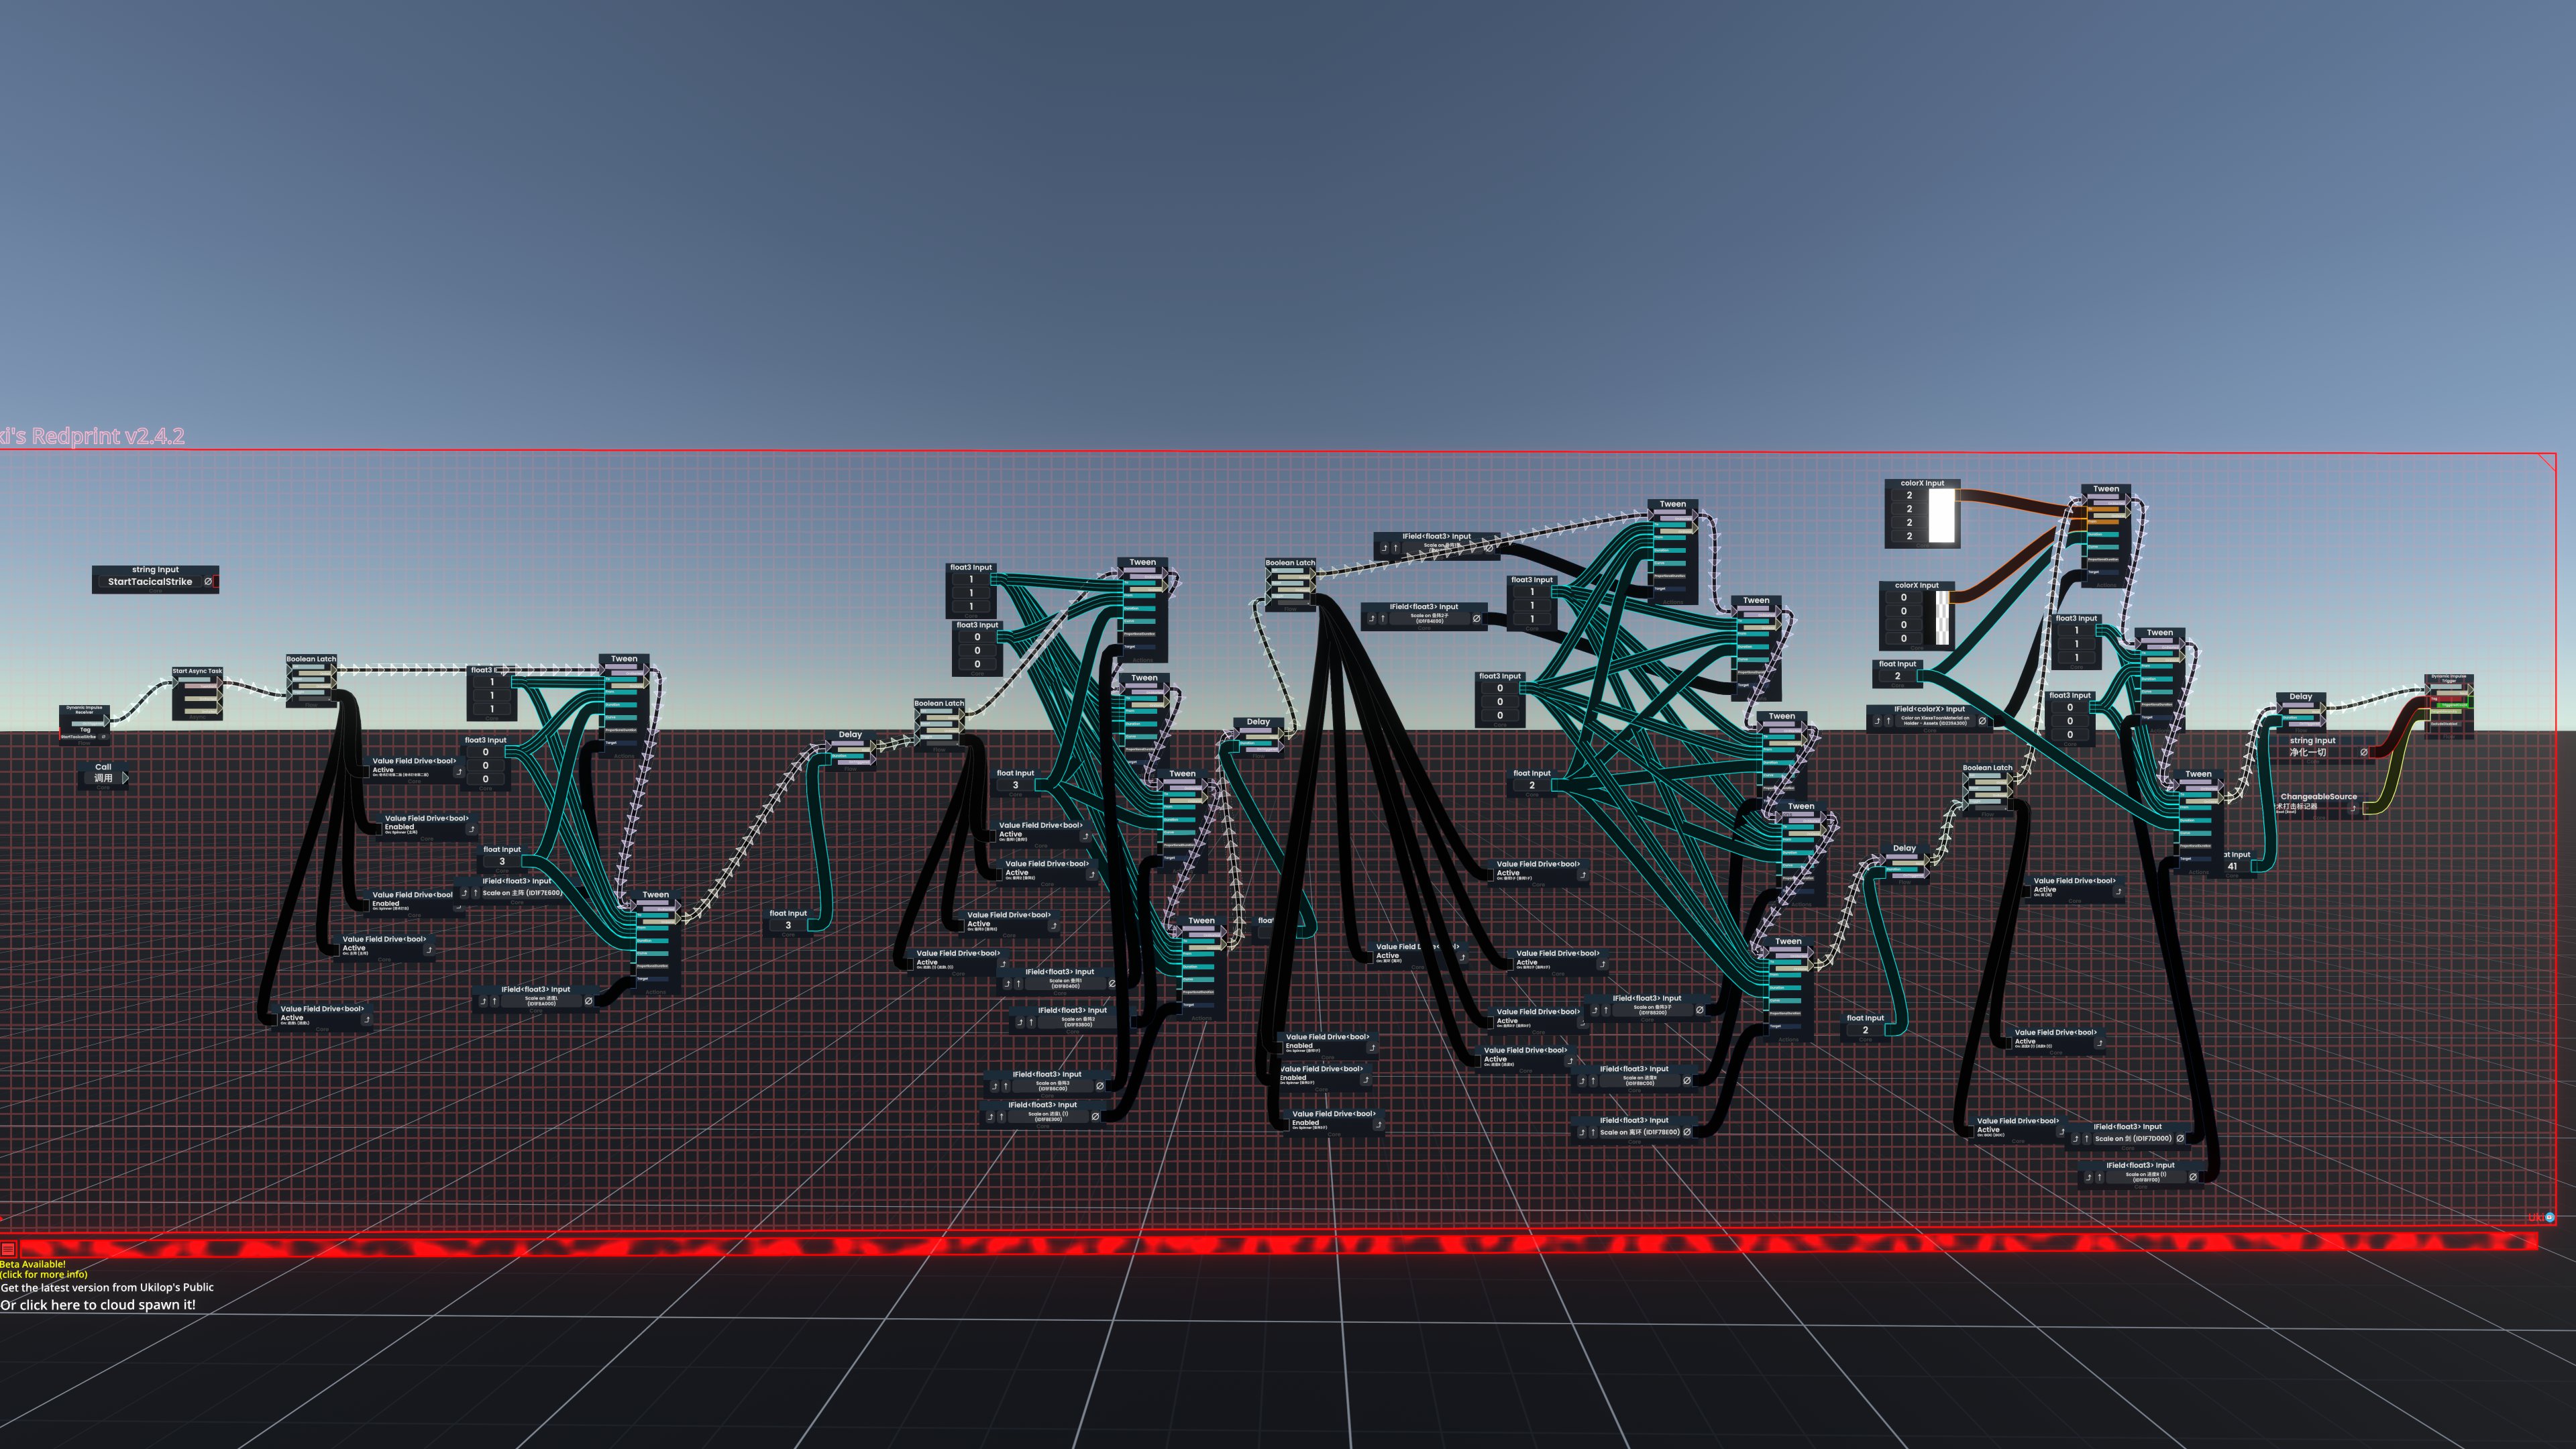
Task: Click the top-right Tween node title
Action: [2106, 489]
